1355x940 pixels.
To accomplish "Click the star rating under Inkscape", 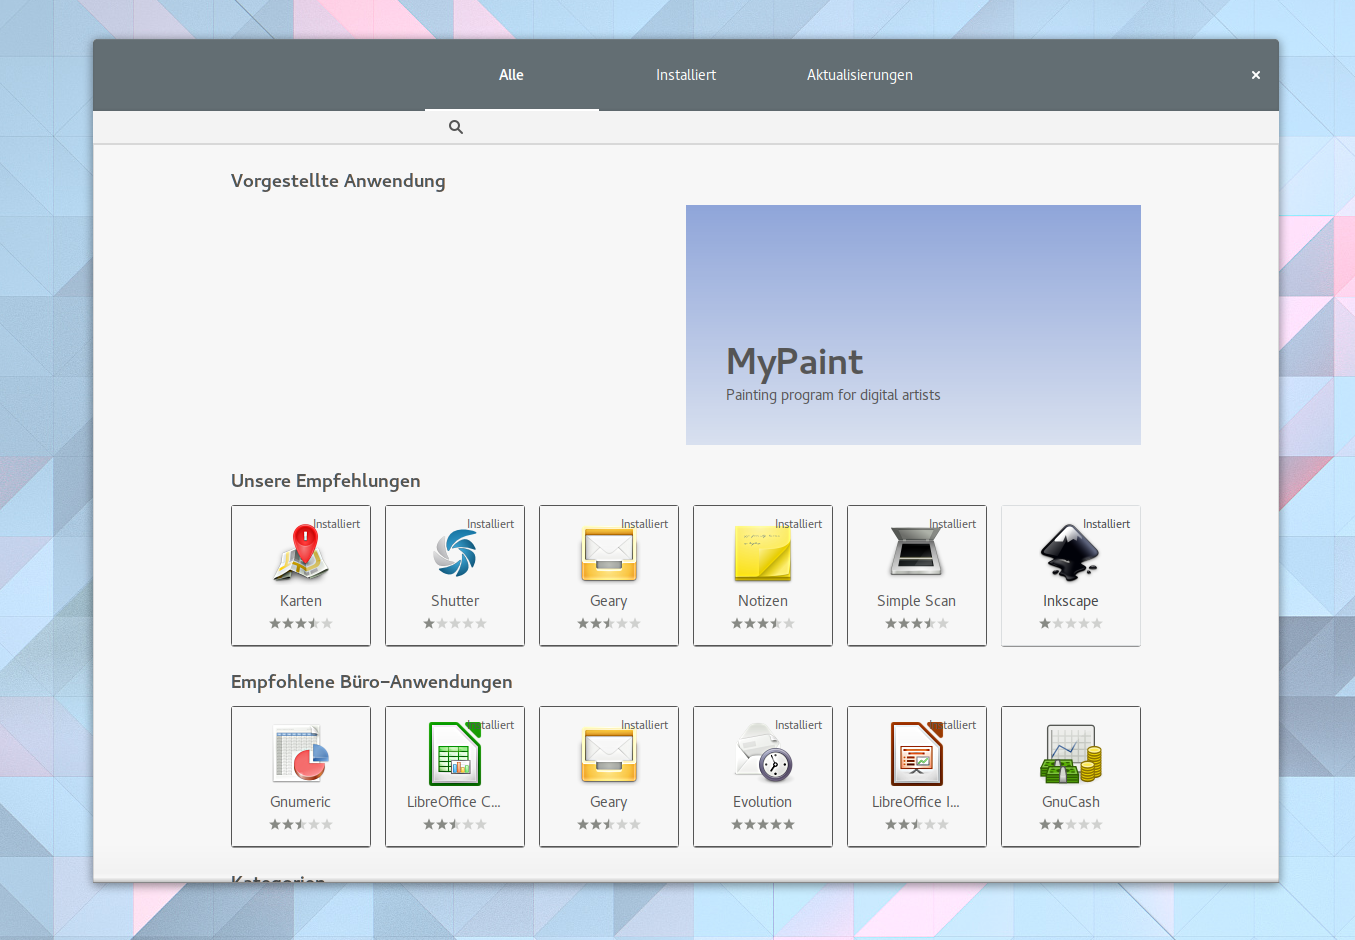I will click(1070, 623).
